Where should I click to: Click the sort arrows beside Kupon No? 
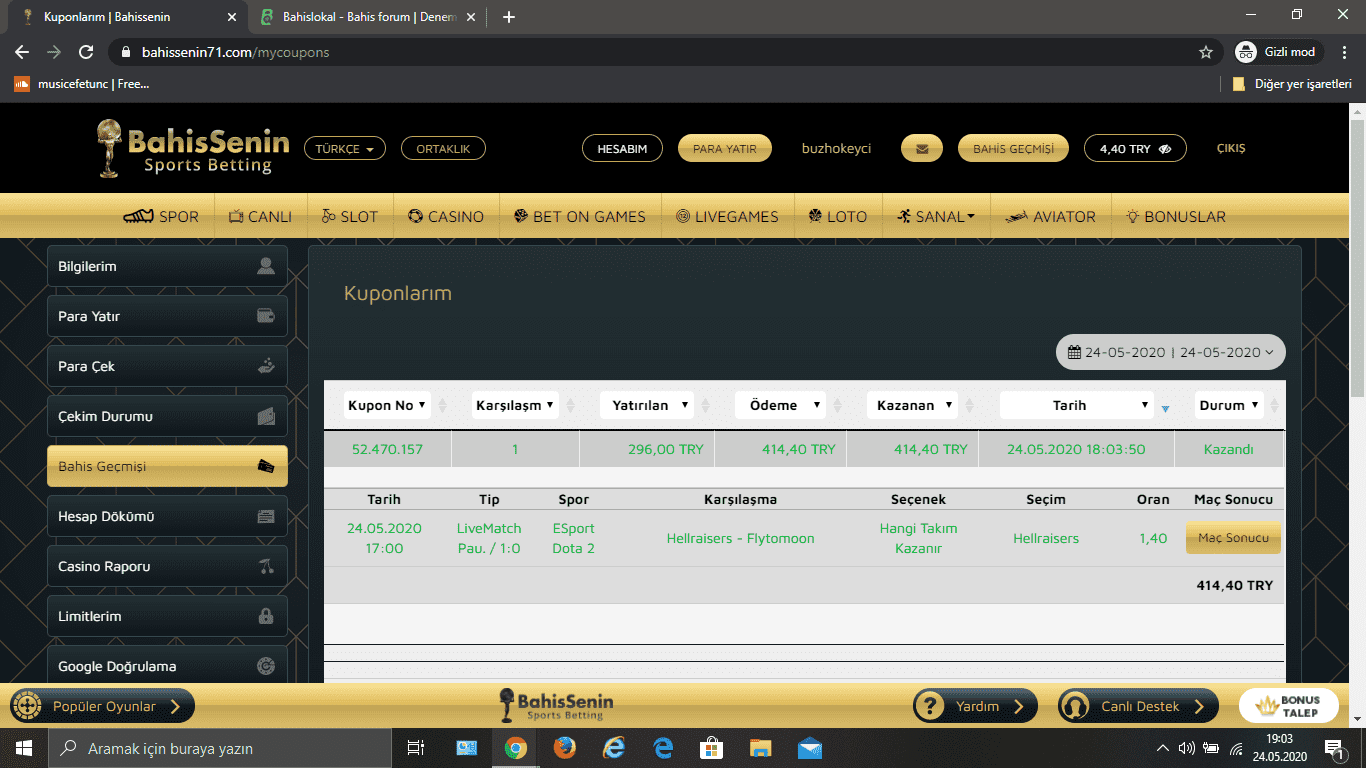[442, 406]
